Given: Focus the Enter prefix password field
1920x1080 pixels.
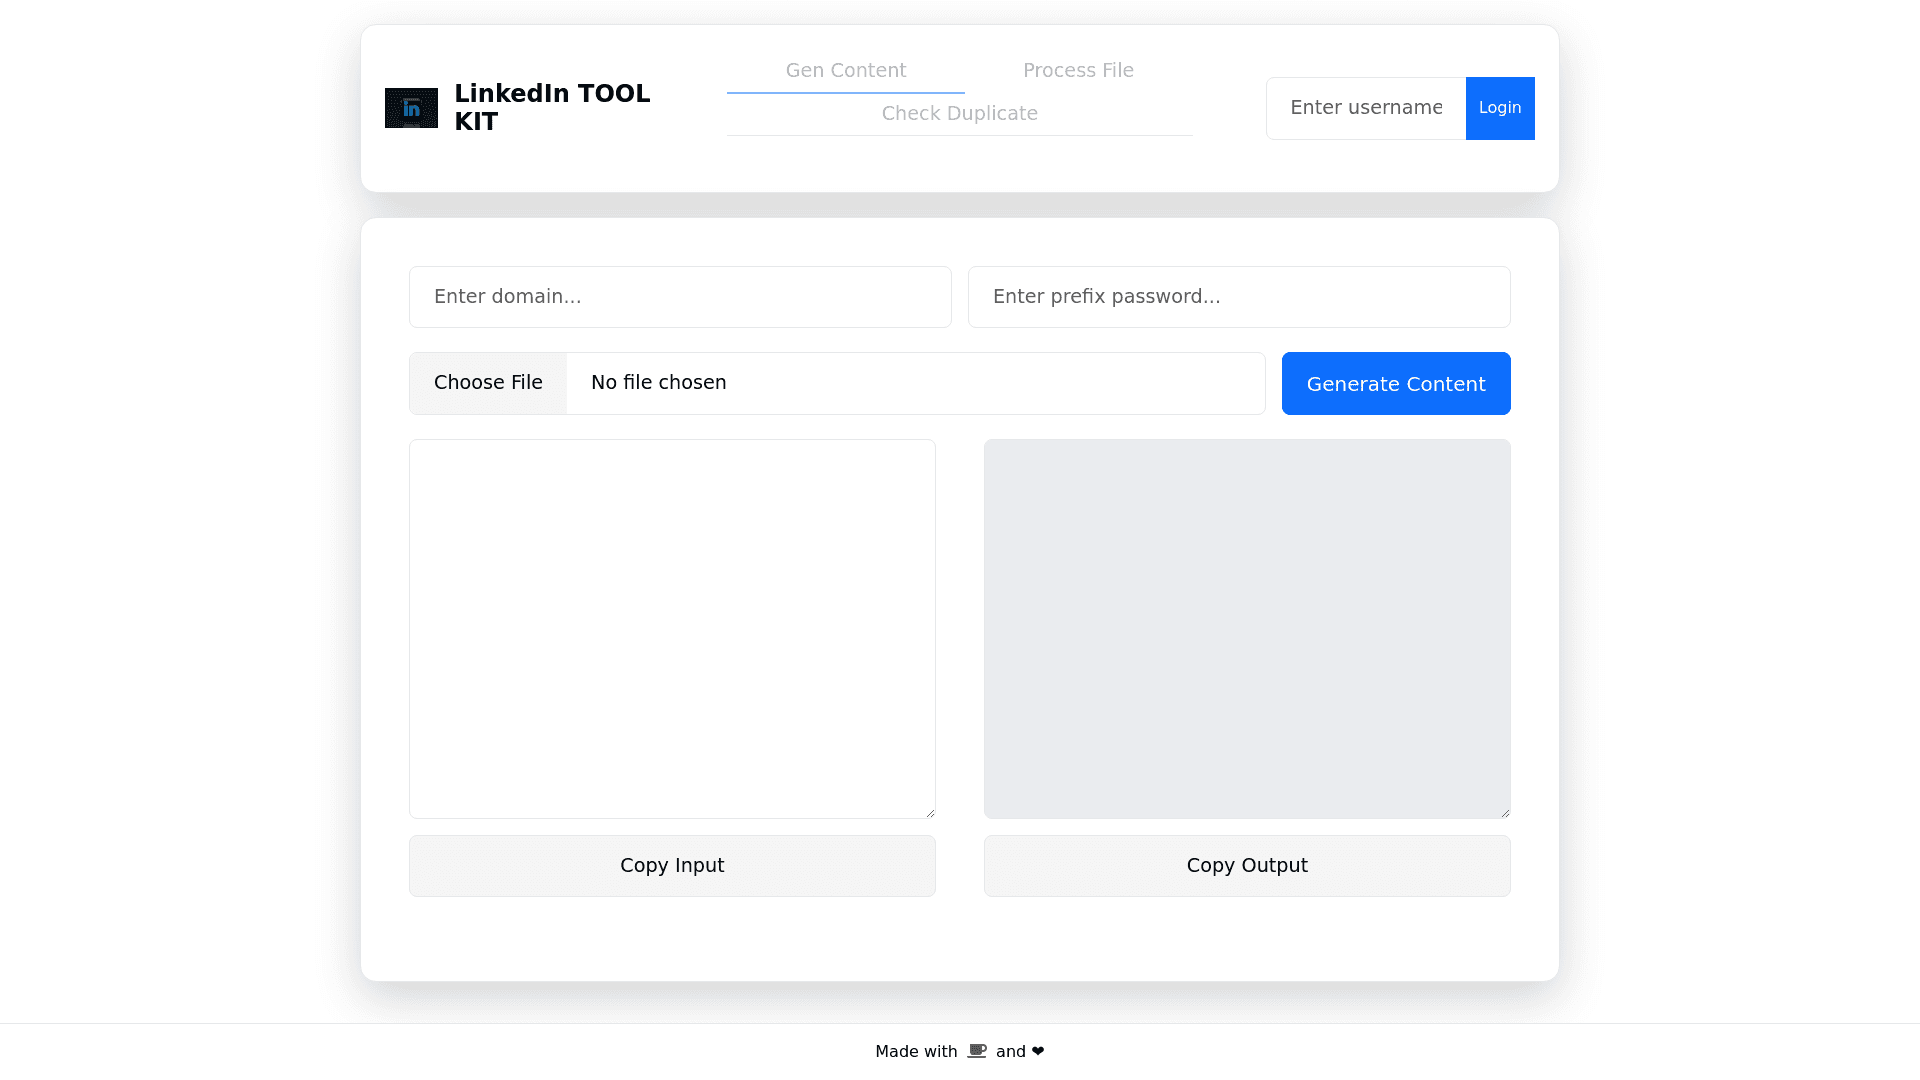Looking at the screenshot, I should [x=1238, y=297].
